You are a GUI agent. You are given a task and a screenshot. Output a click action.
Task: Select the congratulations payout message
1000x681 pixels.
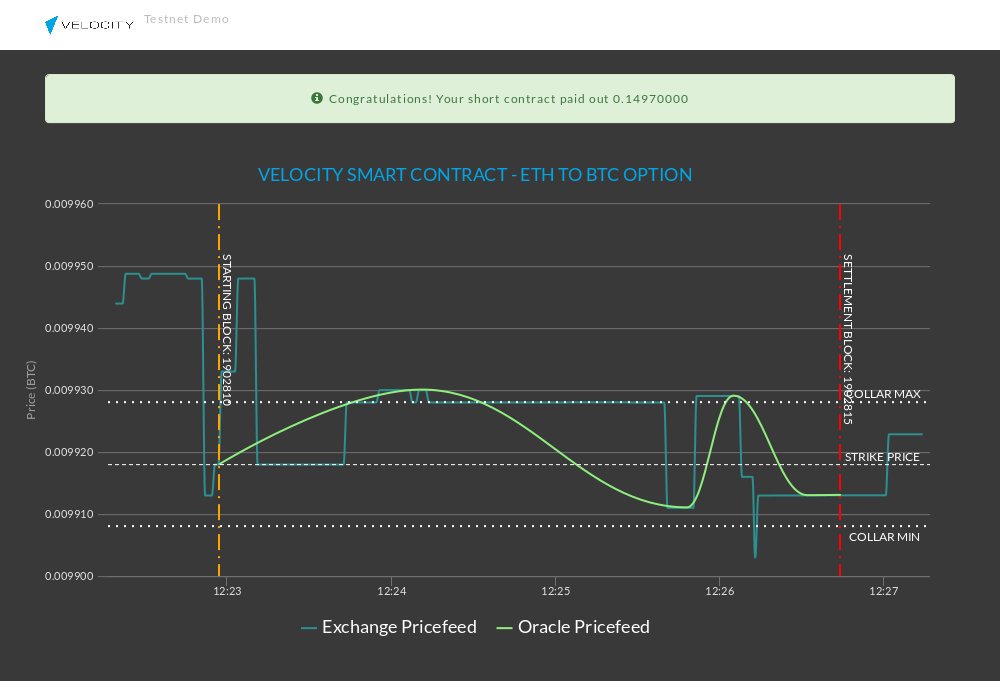point(508,99)
